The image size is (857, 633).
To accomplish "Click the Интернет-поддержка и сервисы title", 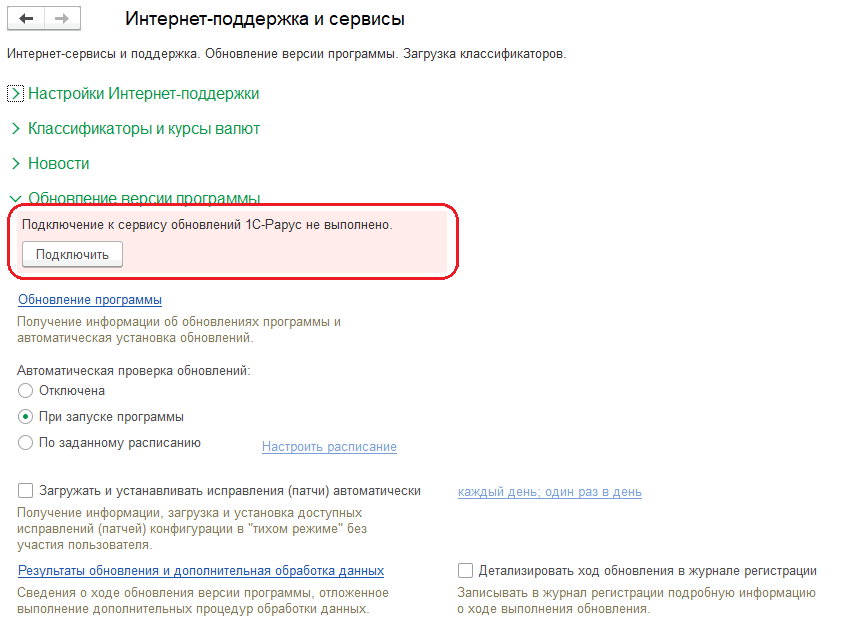I will [265, 19].
